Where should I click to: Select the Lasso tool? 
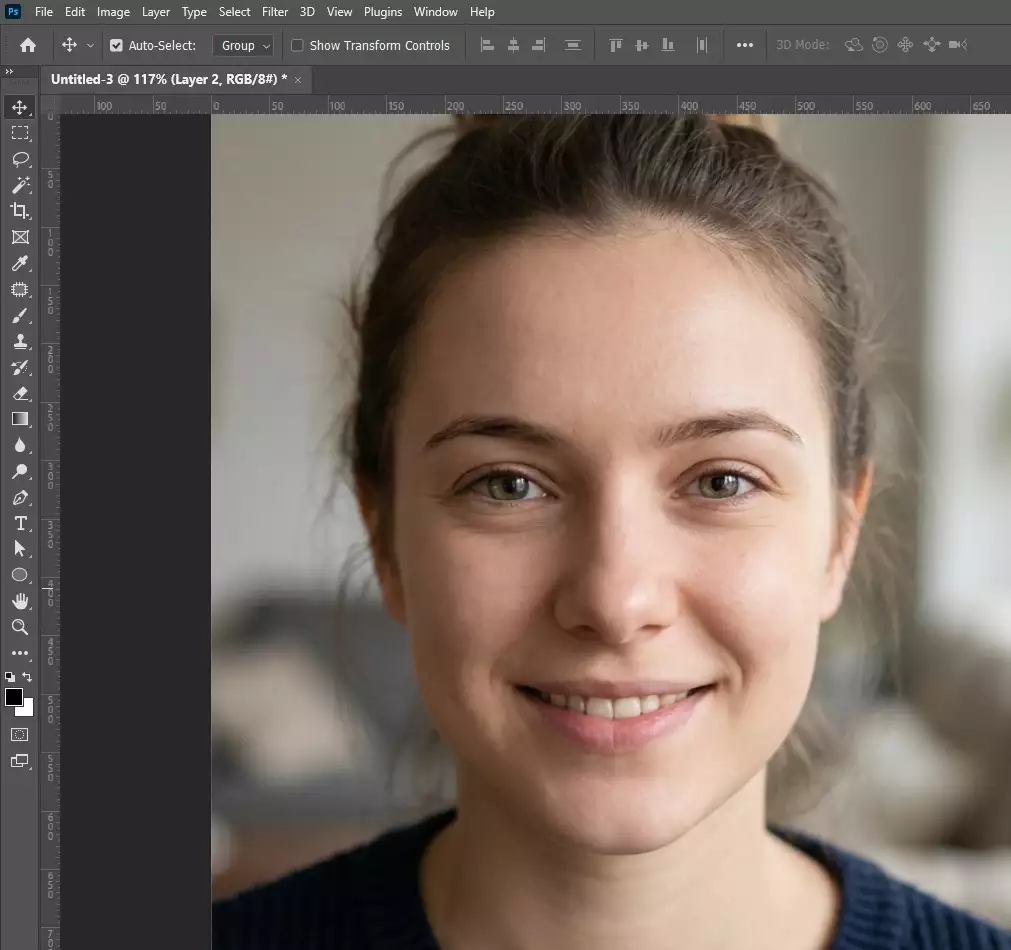tap(20, 159)
